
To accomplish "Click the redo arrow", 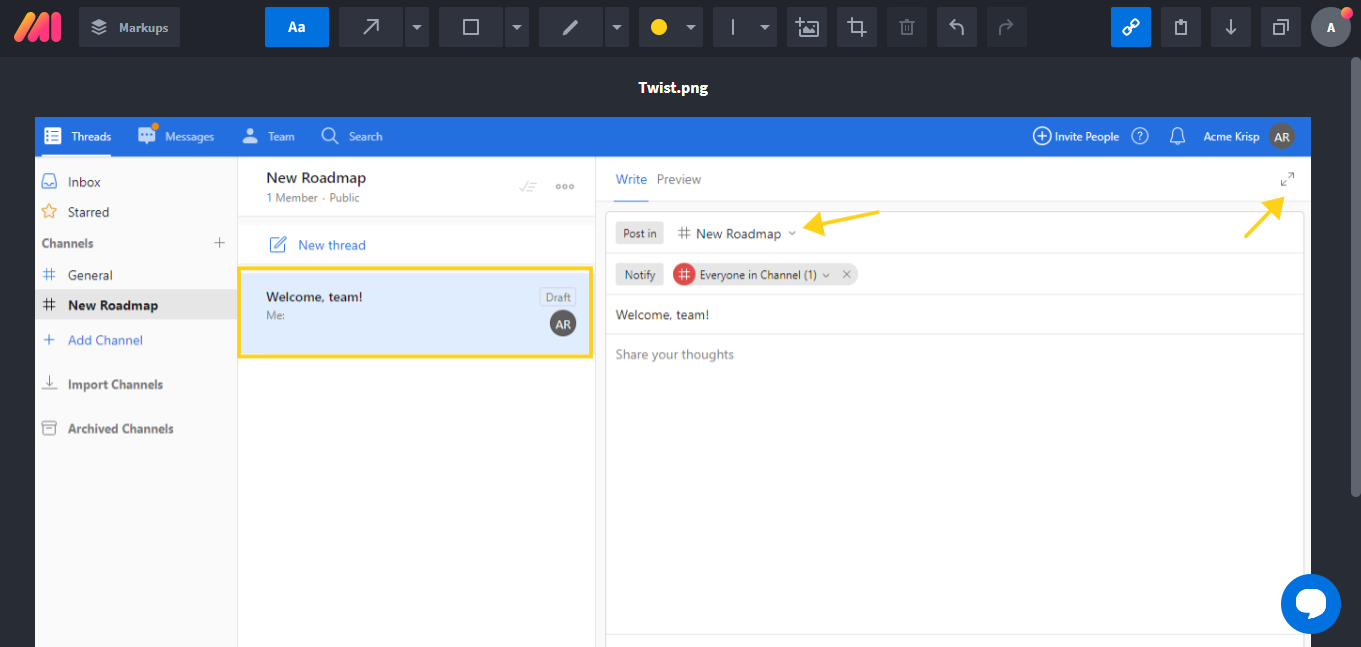I will [1007, 27].
